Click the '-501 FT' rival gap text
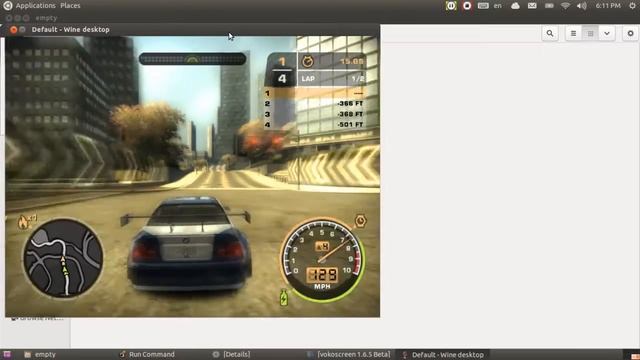Image resolution: width=640 pixels, height=360 pixels. point(350,124)
